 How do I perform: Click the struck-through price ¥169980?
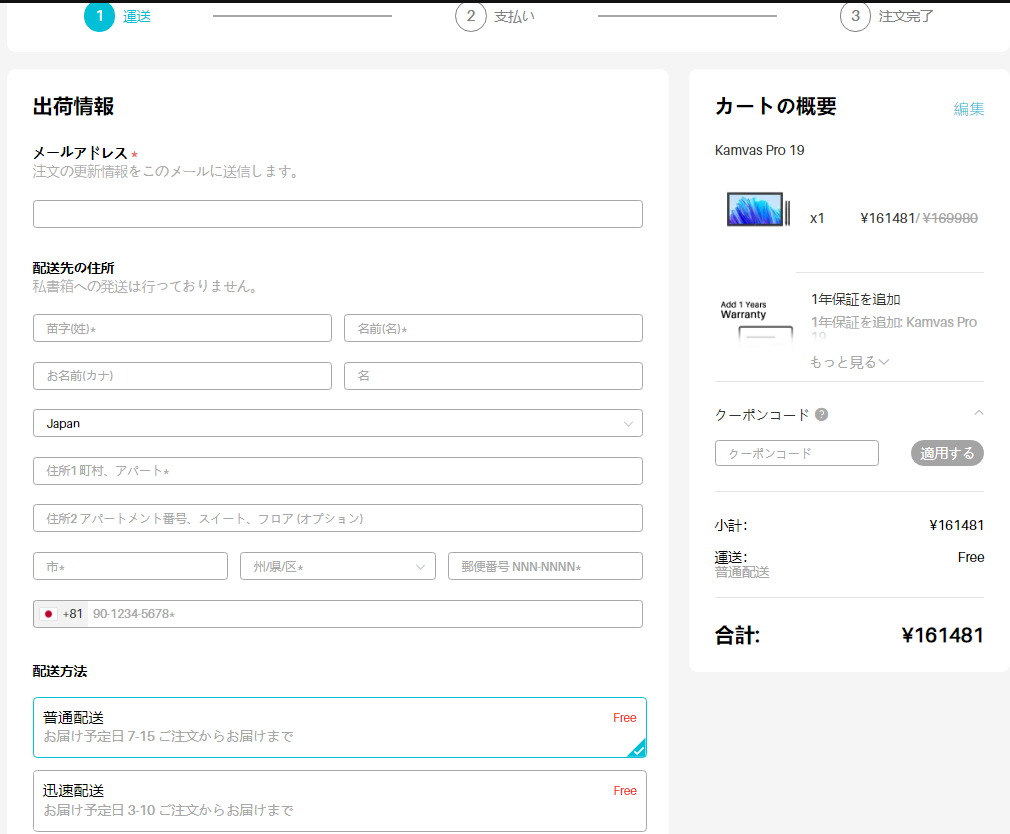click(950, 218)
